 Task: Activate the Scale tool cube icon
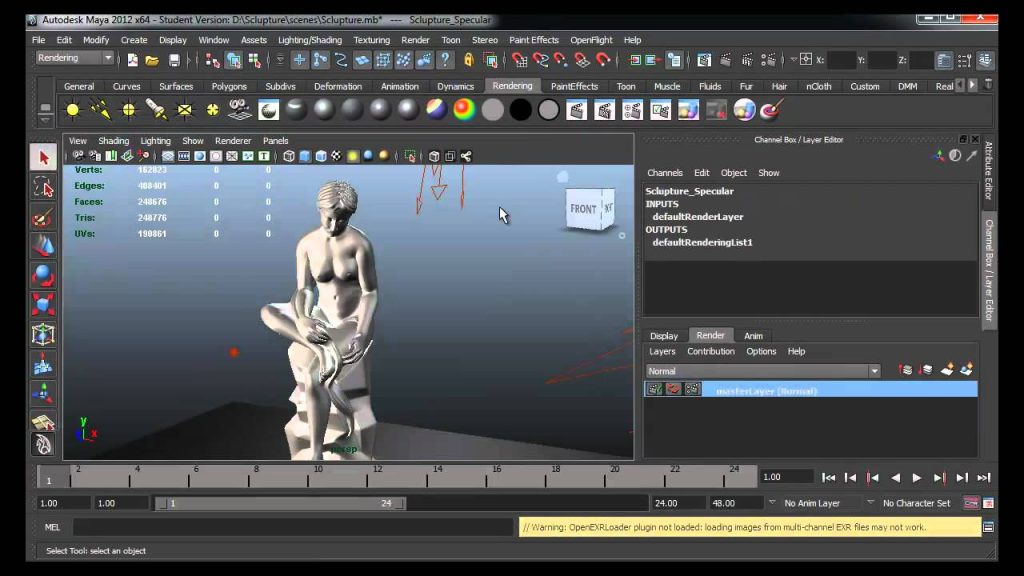(x=43, y=304)
